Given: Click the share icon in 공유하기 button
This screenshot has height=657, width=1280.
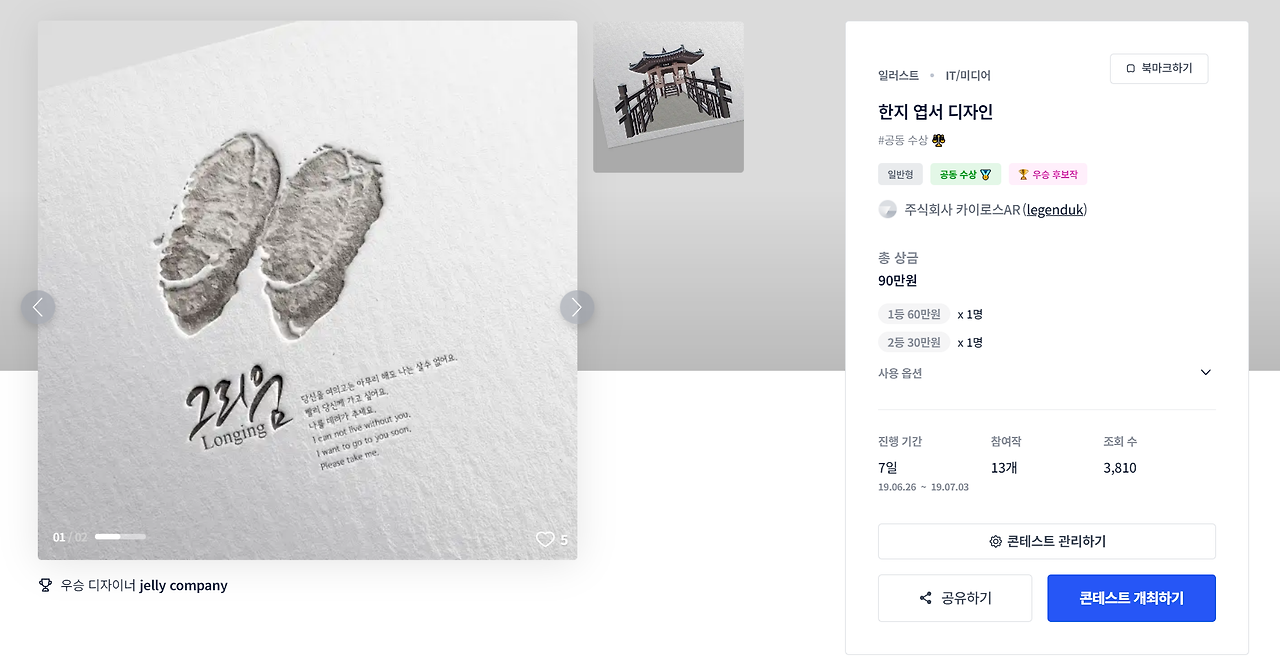Looking at the screenshot, I should coord(925,598).
